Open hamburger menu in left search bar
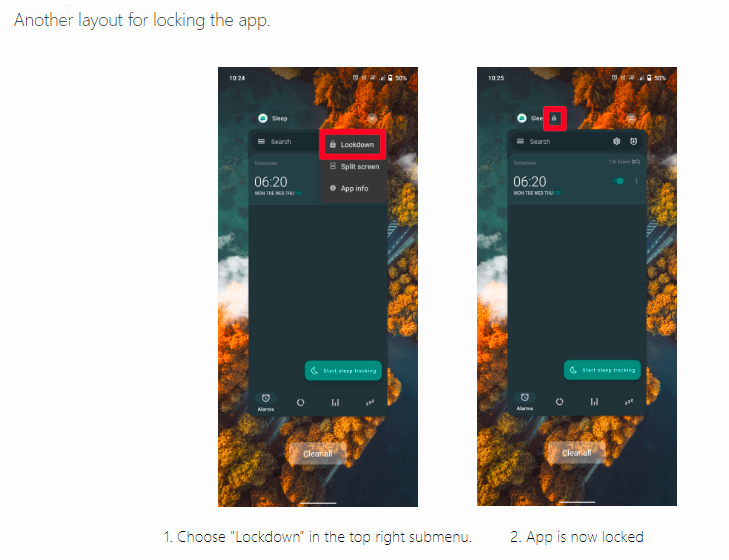Viewport: 729px width, 560px height. 261,141
